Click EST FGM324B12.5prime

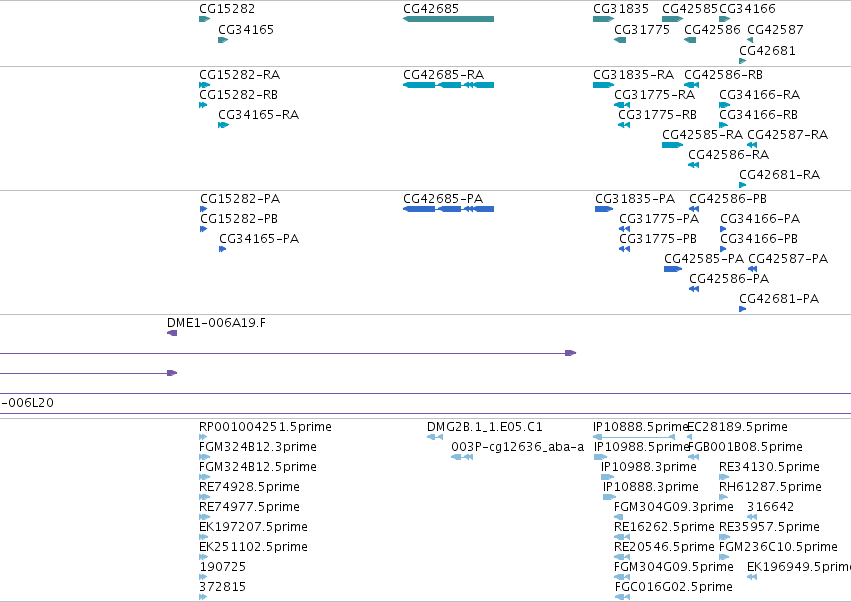[x=258, y=467]
